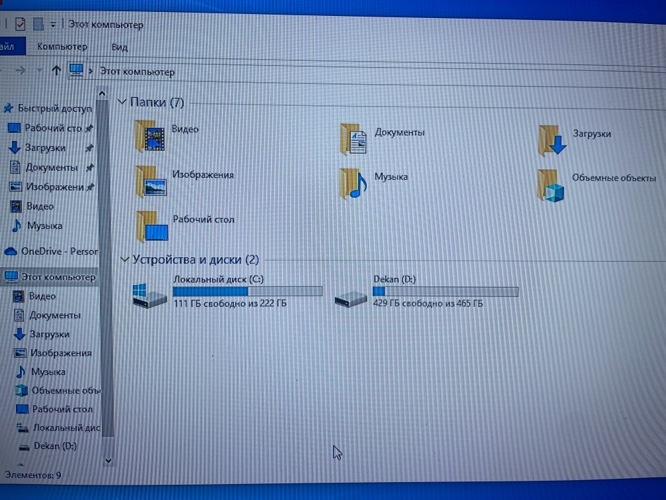Click Объемные объекты in navigation tree
This screenshot has width=666, height=500.
(x=58, y=390)
